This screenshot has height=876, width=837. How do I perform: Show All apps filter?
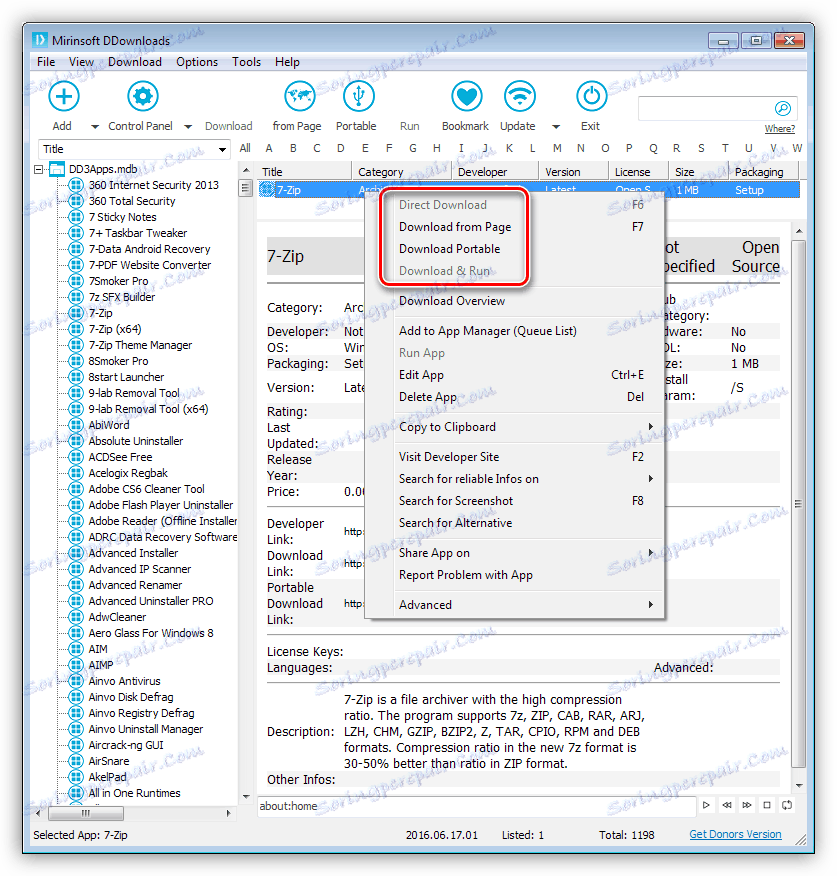[245, 149]
